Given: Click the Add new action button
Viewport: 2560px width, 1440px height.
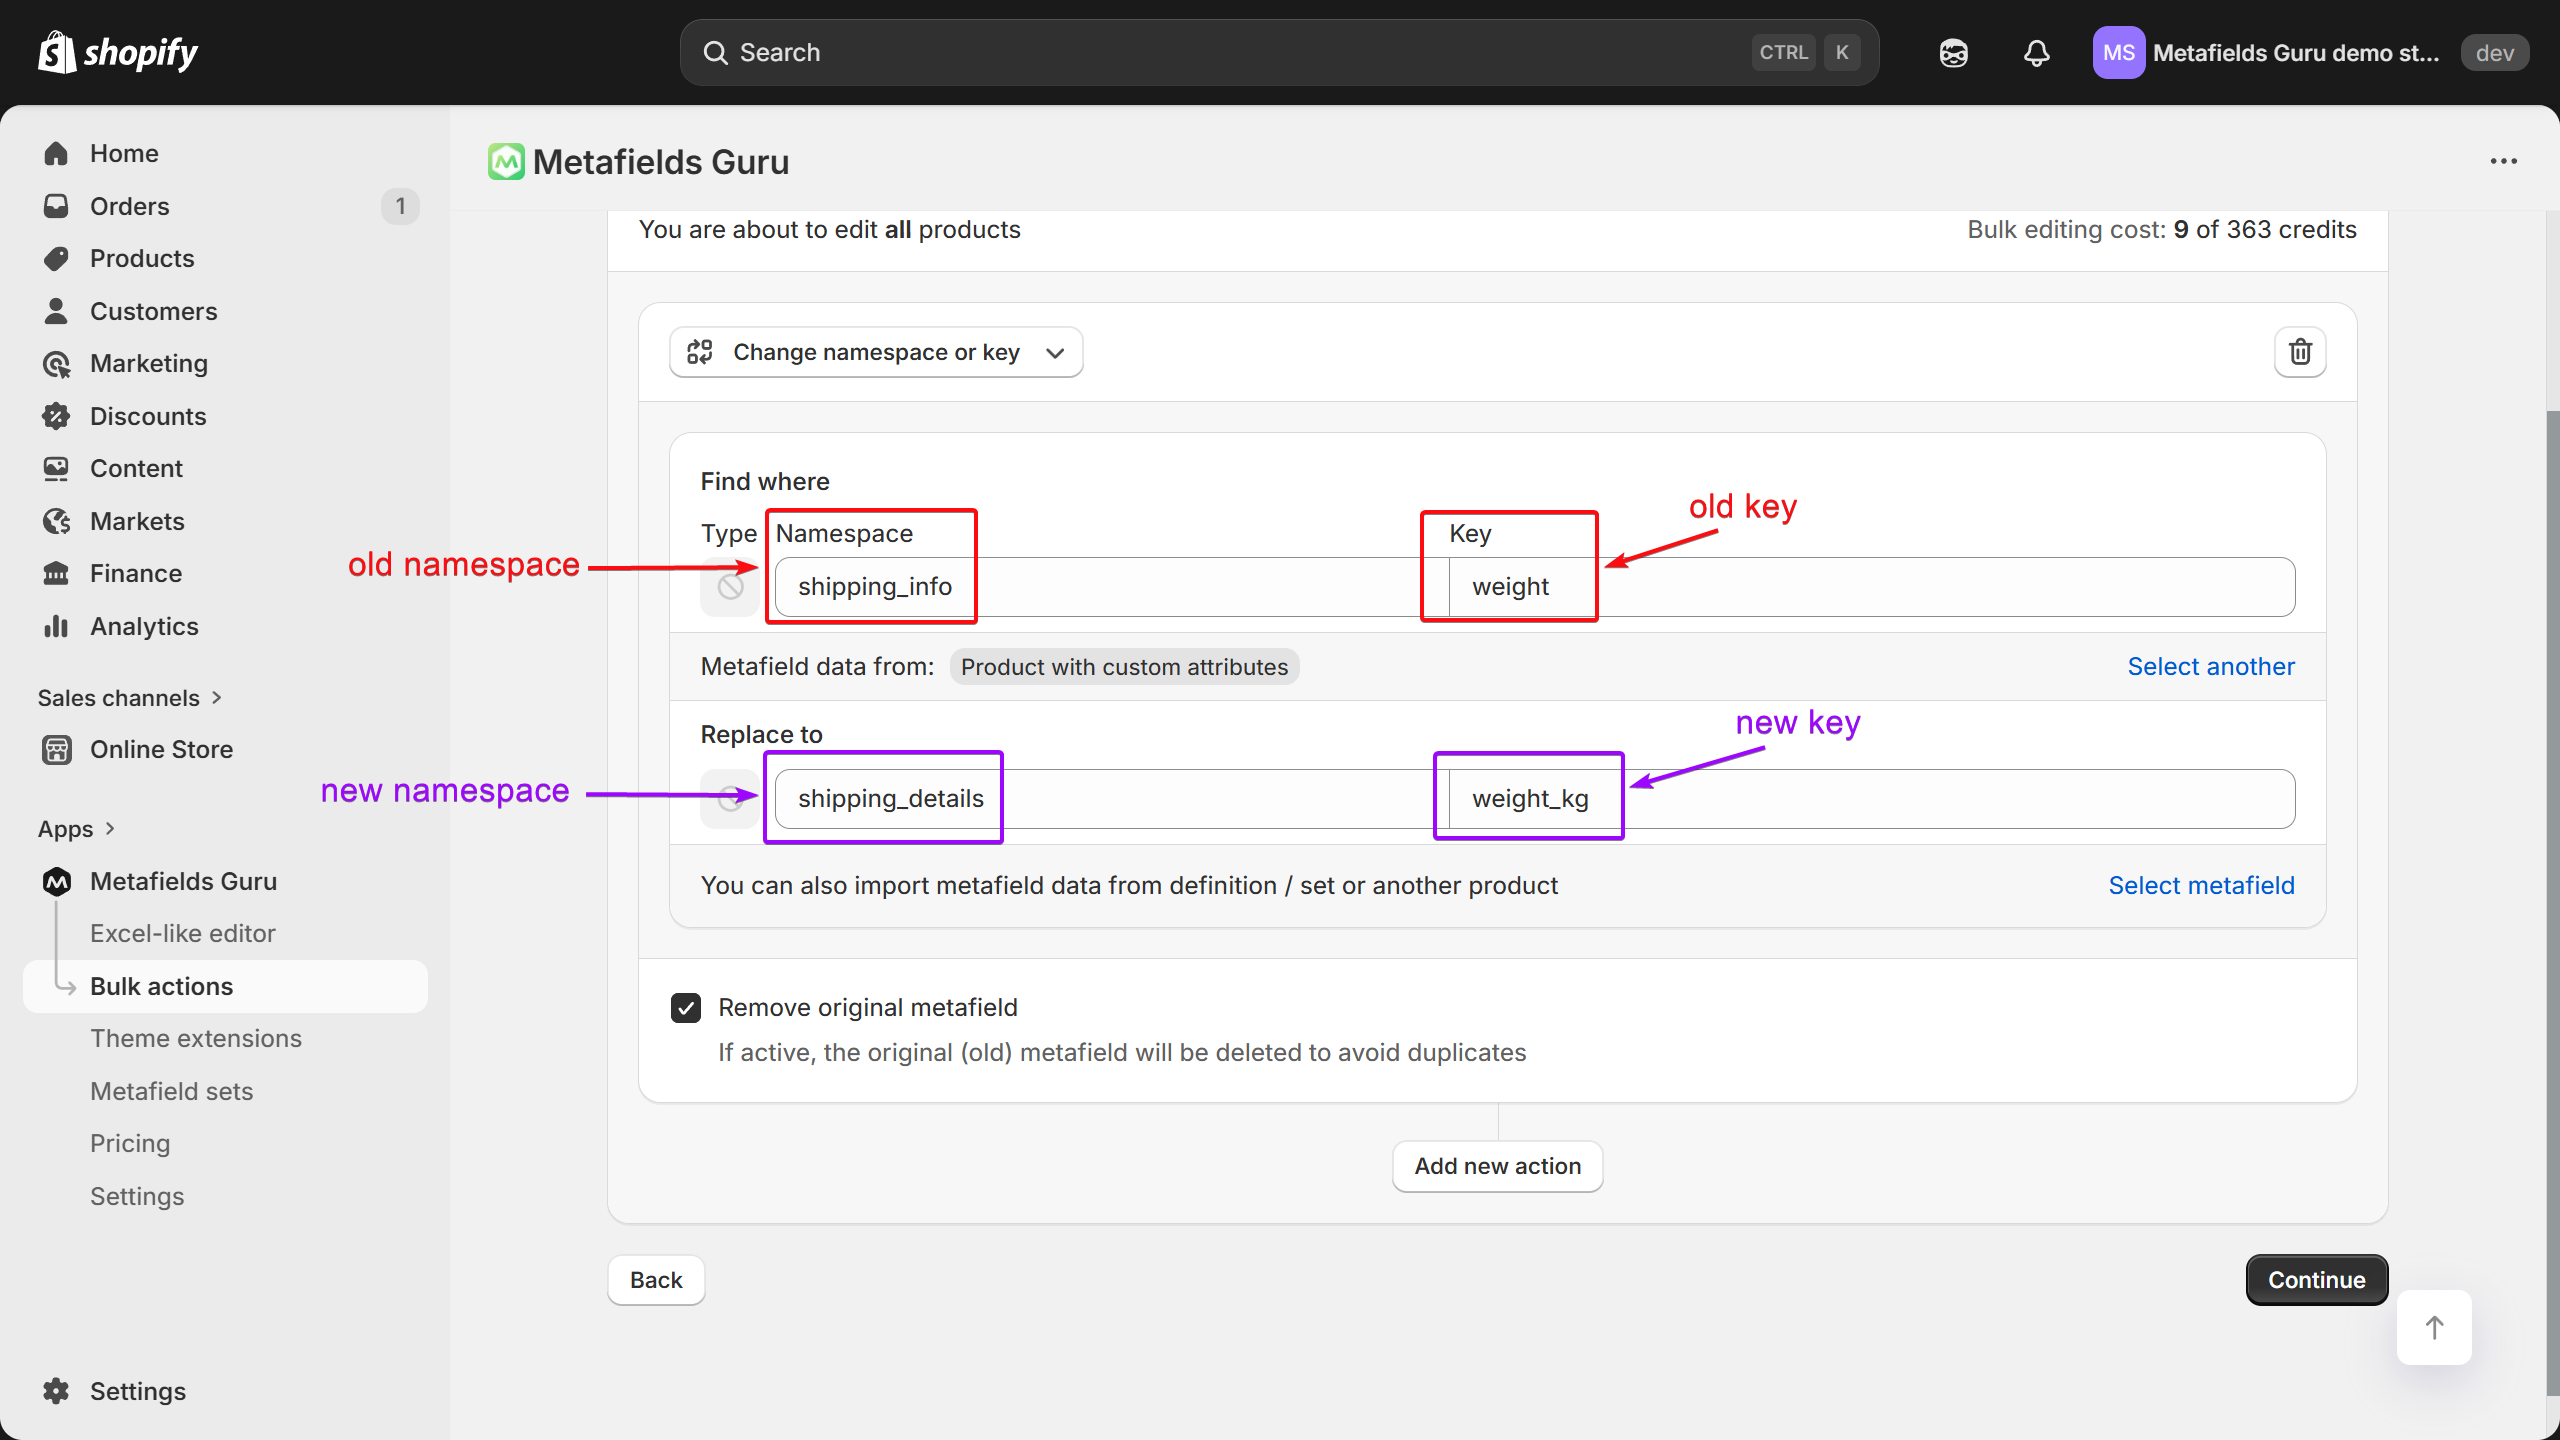Looking at the screenshot, I should coord(1497,1166).
